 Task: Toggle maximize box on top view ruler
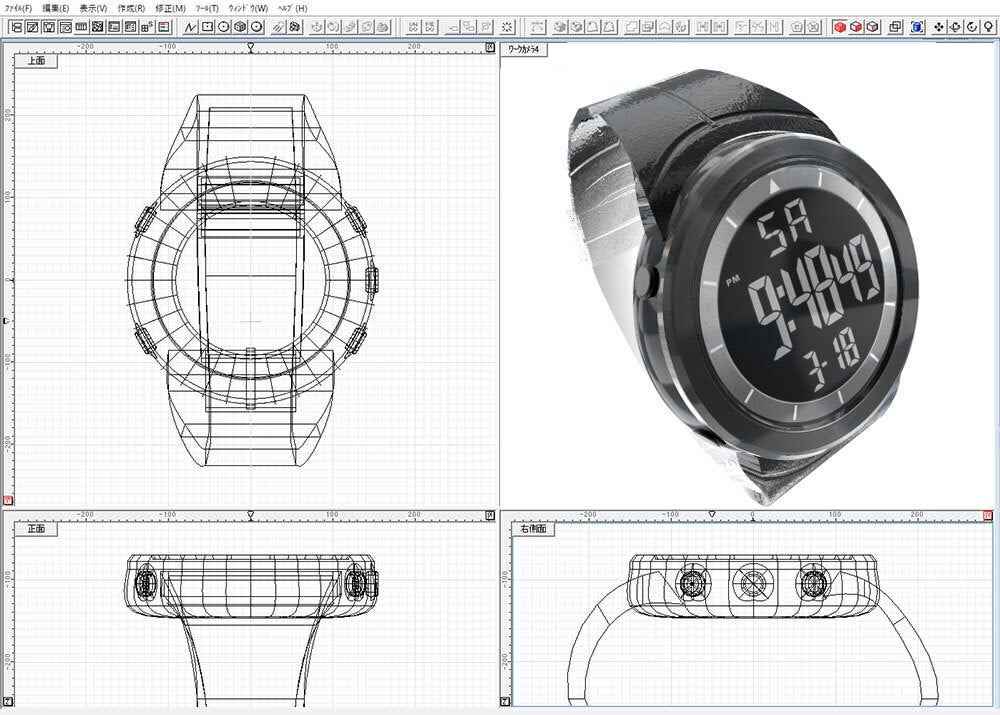tap(489, 47)
